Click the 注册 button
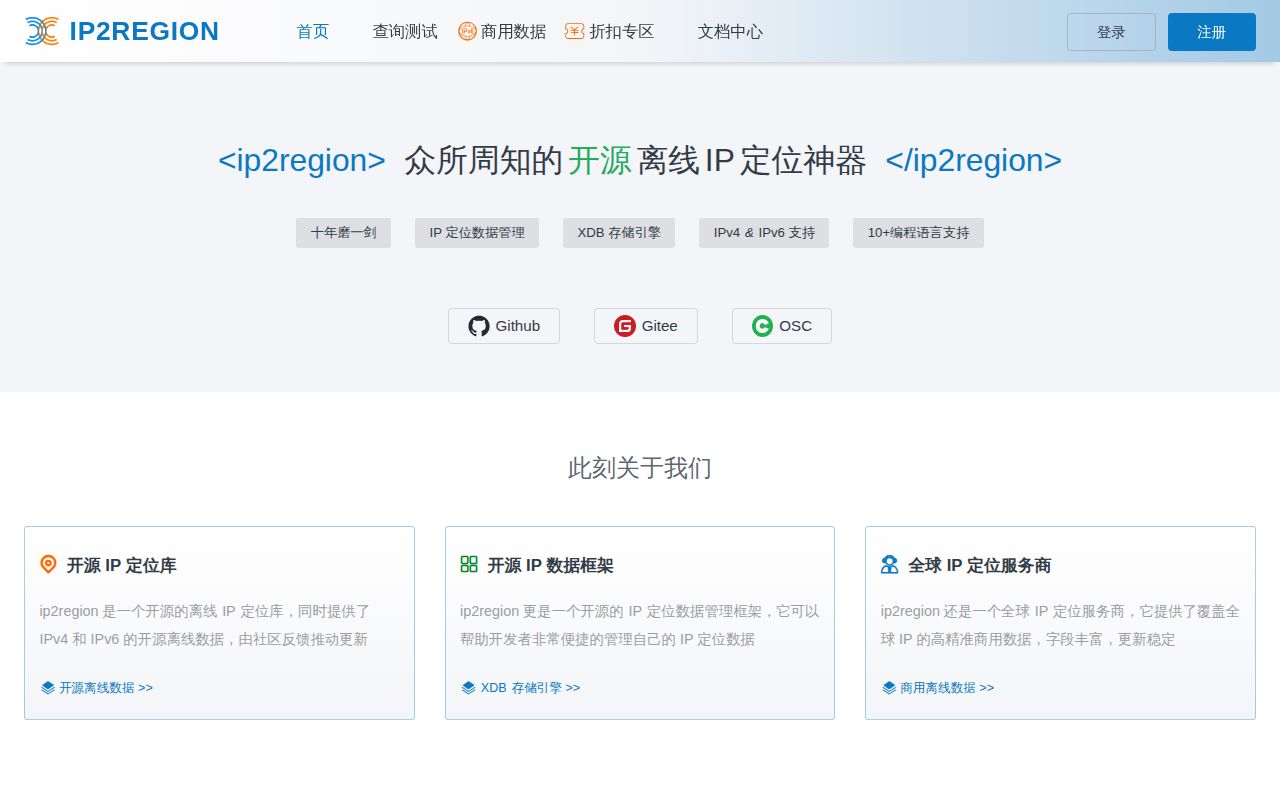This screenshot has width=1280, height=800. click(x=1212, y=32)
